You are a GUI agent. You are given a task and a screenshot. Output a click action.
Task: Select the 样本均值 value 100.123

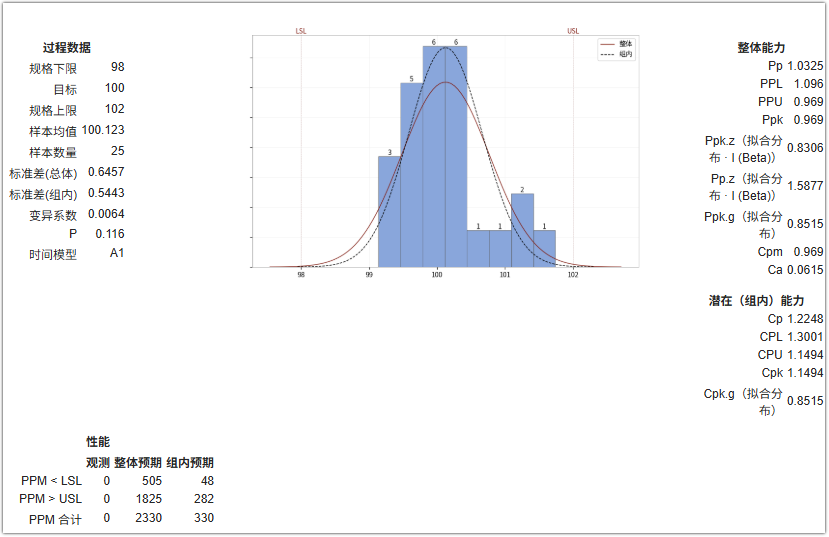(103, 130)
